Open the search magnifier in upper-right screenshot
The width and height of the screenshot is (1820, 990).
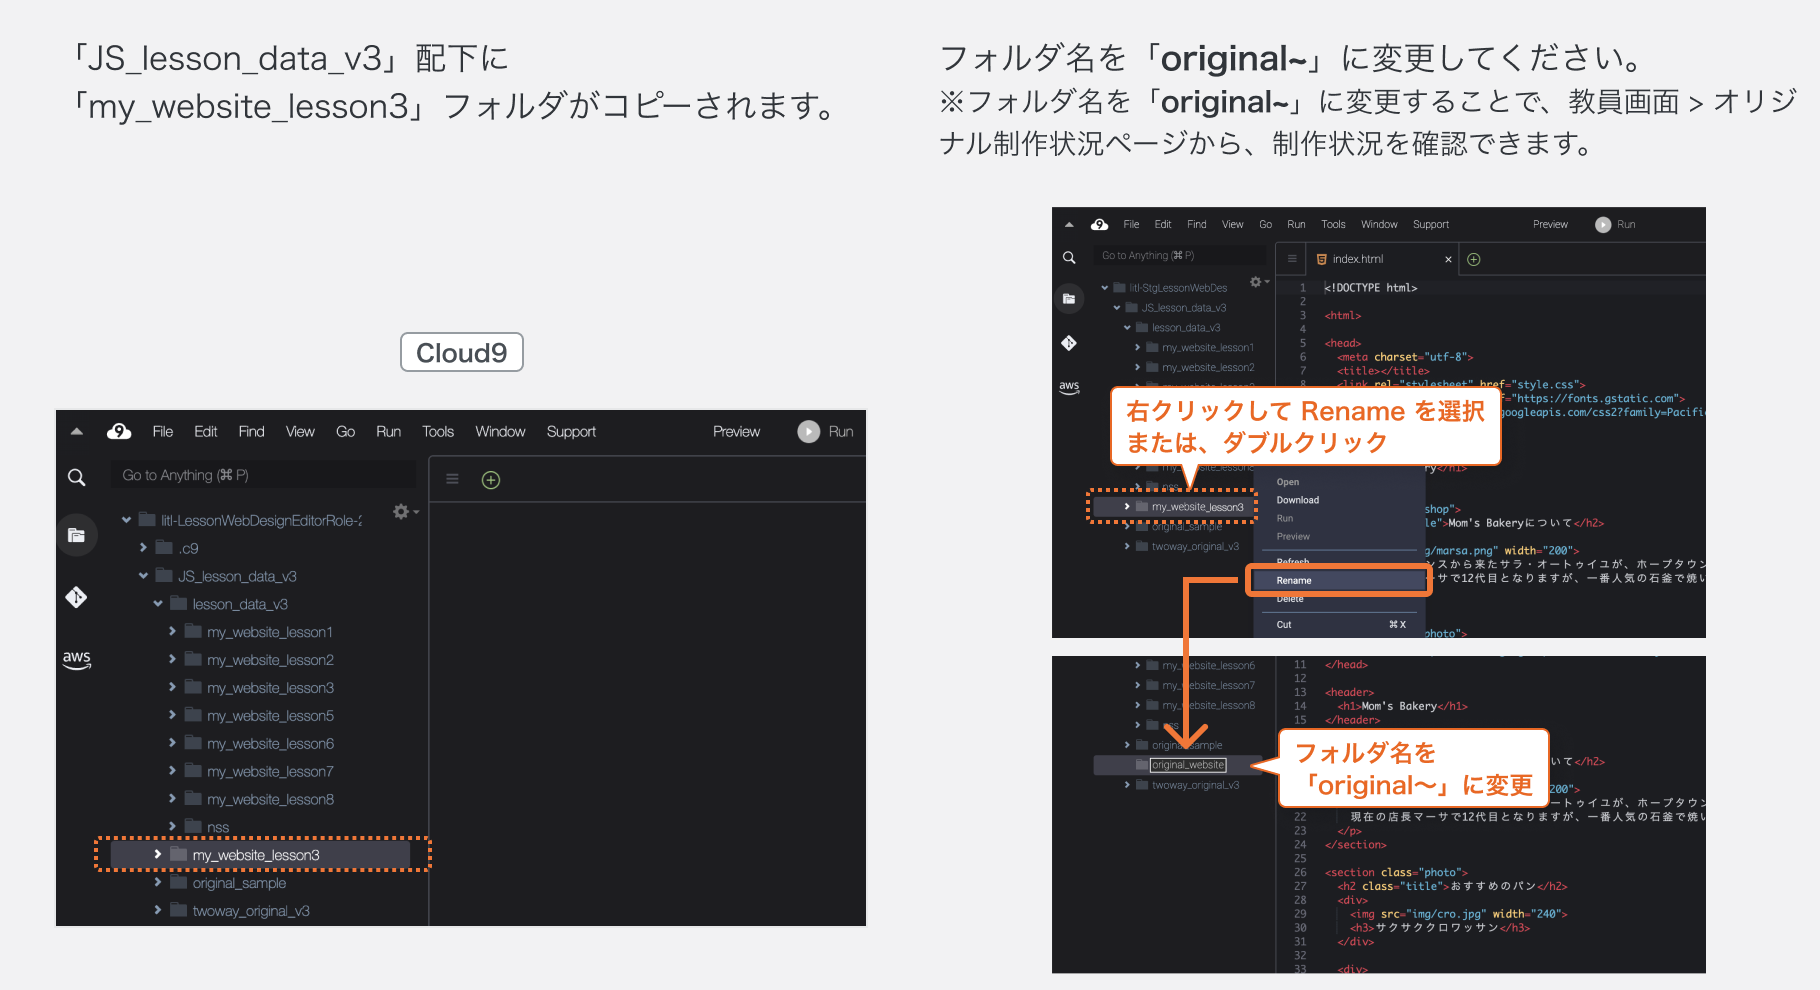tap(1069, 258)
